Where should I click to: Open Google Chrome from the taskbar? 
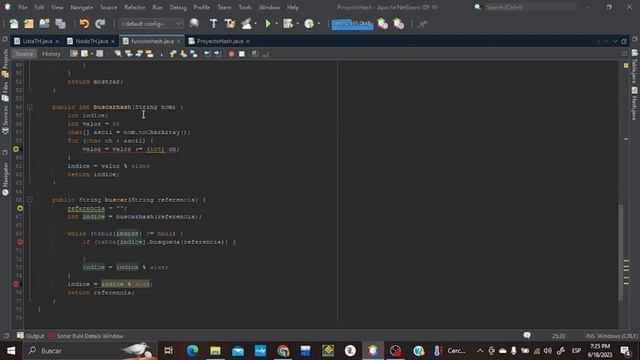(283, 351)
